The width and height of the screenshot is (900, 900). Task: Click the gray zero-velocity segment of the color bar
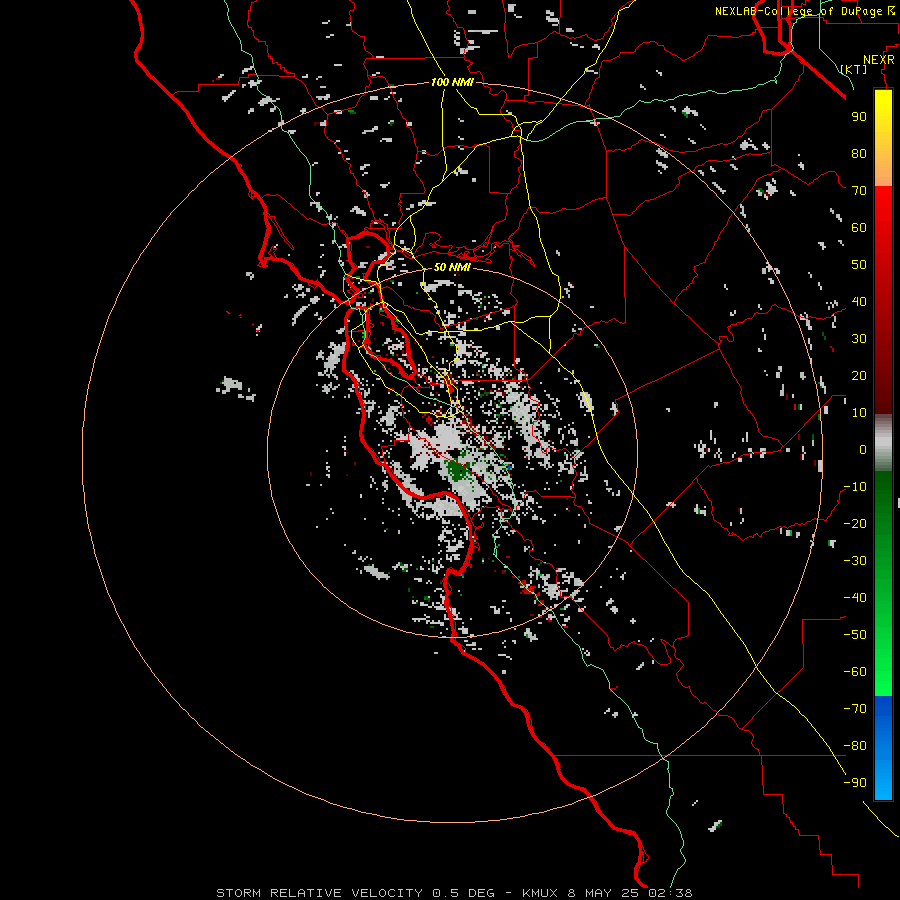click(883, 443)
